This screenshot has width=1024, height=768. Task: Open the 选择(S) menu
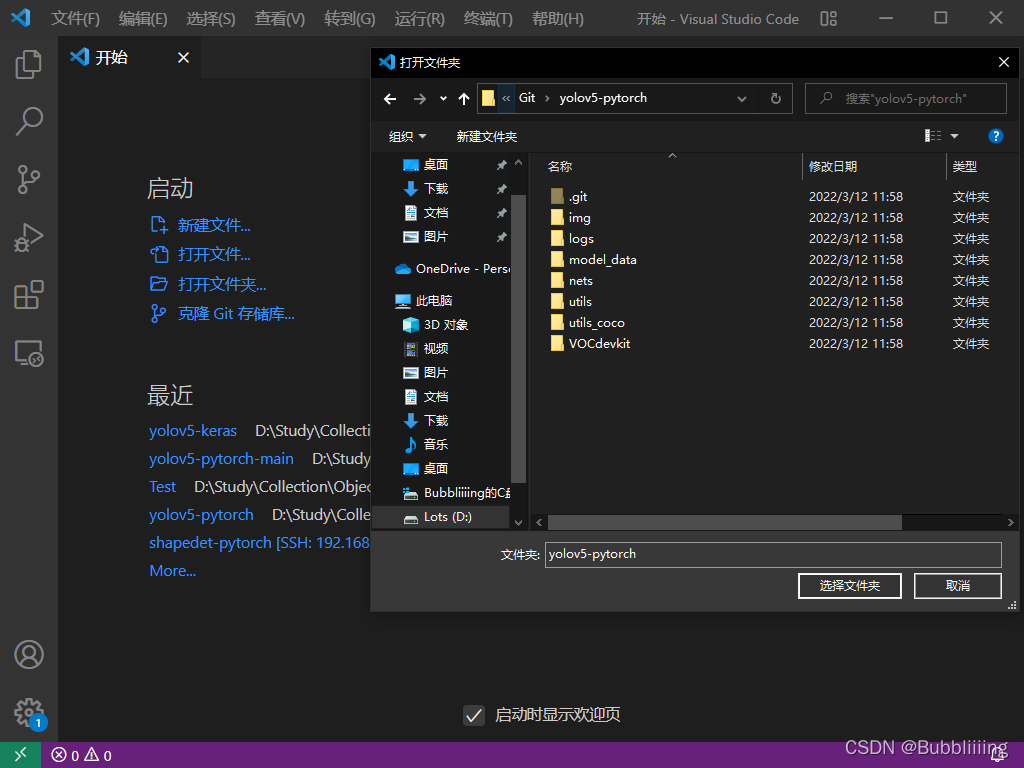click(210, 18)
